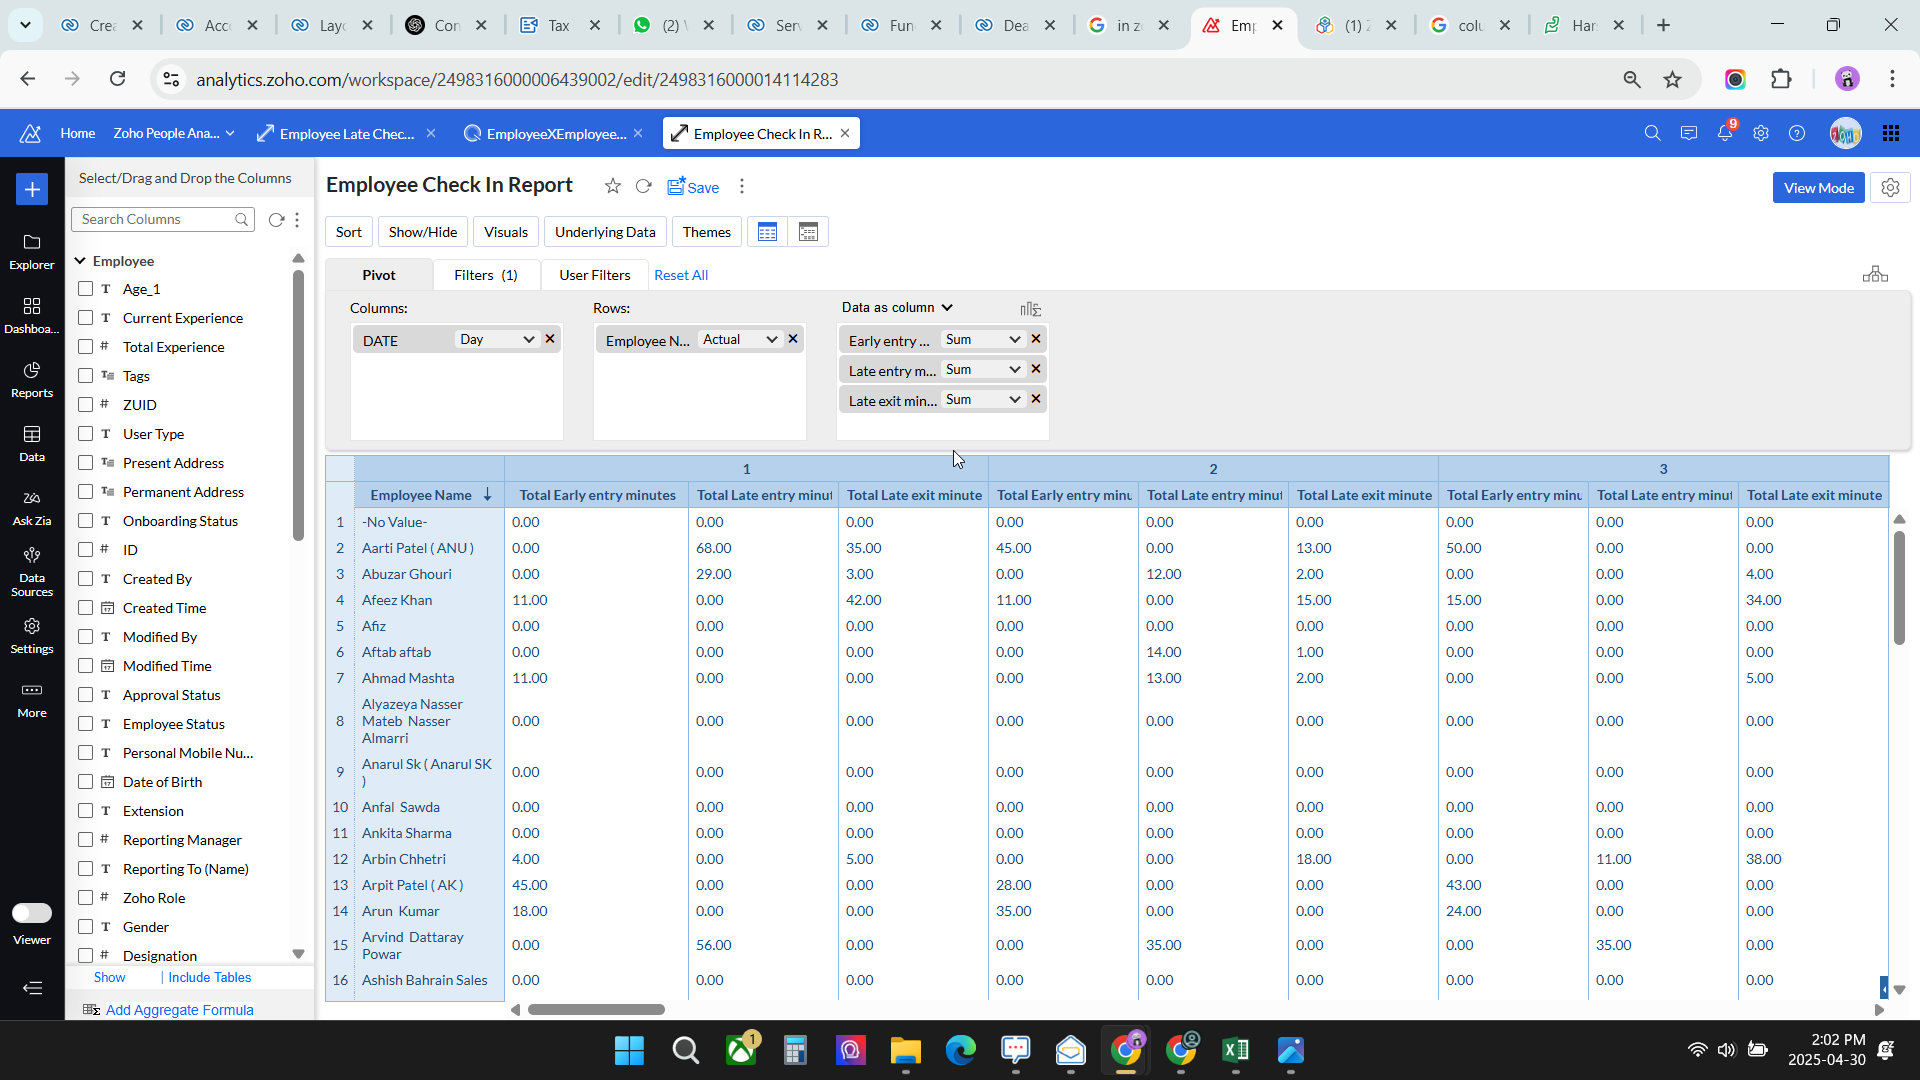Open notifications bell in header
This screenshot has height=1080, width=1920.
(x=1724, y=133)
